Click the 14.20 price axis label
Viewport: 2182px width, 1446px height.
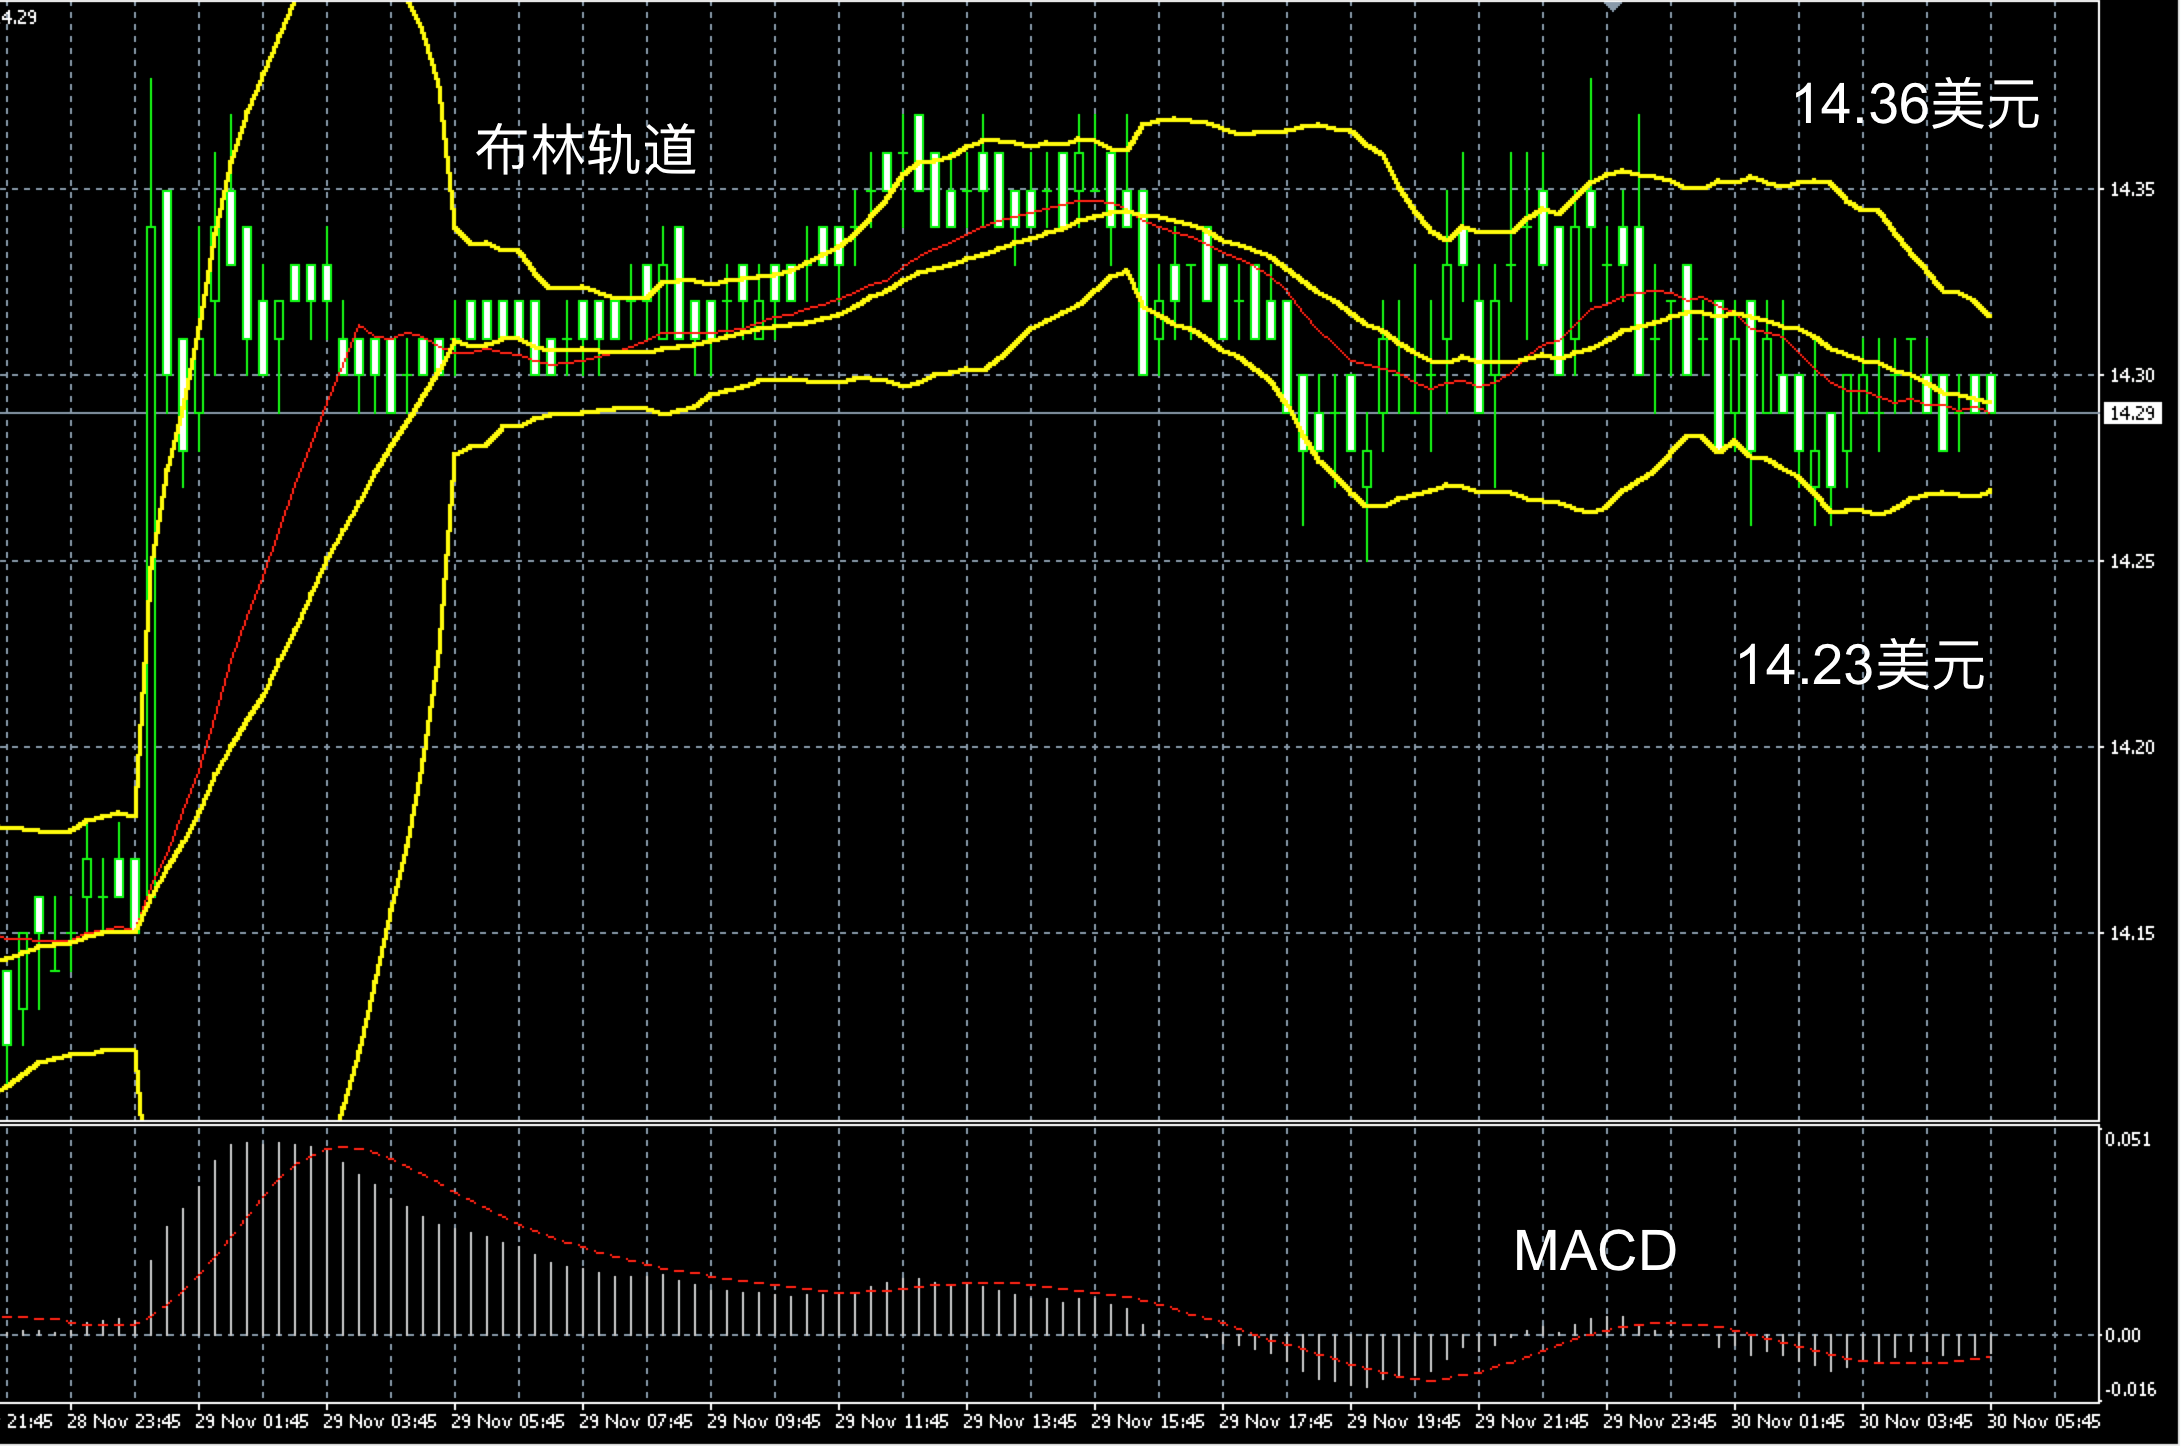(x=2132, y=747)
